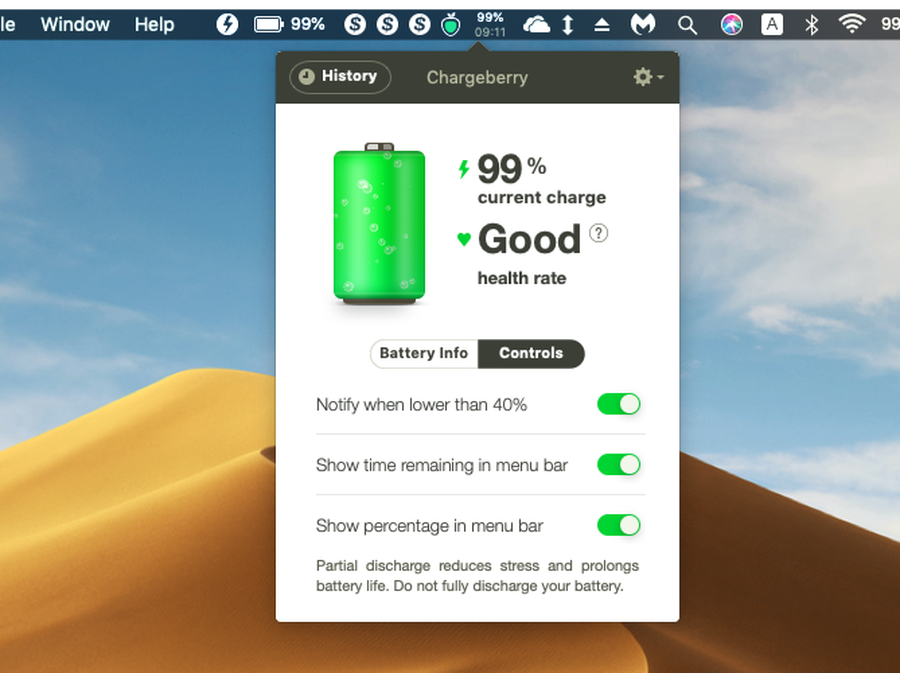Switch to the Battery Info tab
This screenshot has width=900, height=673.
[424, 353]
